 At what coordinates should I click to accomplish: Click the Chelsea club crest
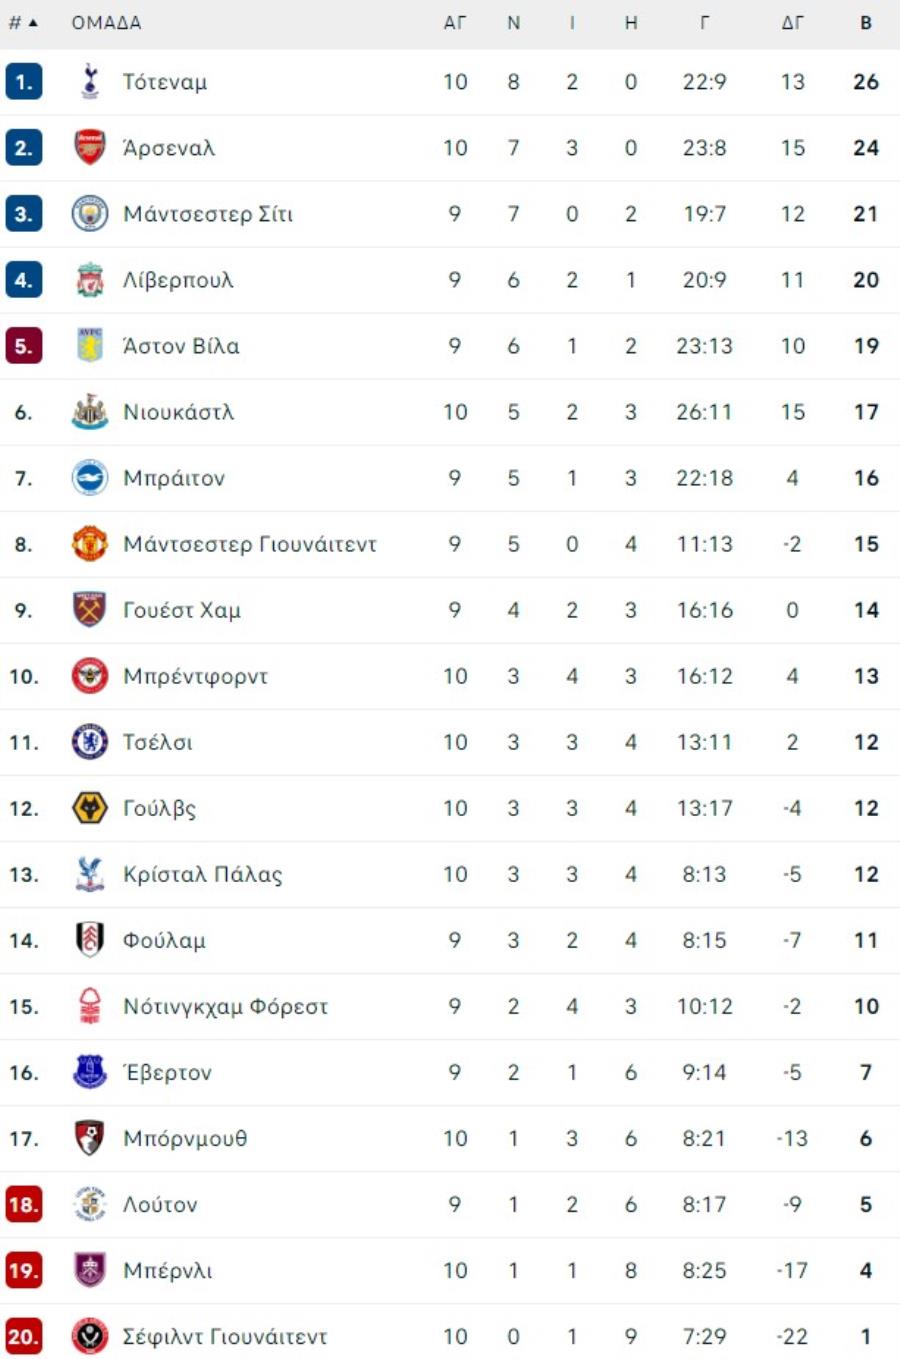[x=90, y=742]
